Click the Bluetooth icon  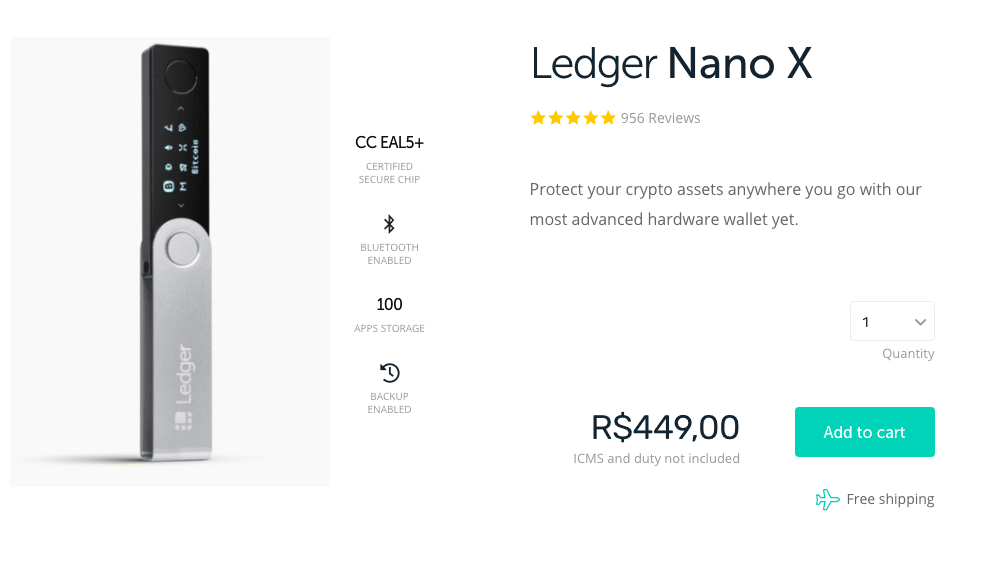tap(389, 224)
